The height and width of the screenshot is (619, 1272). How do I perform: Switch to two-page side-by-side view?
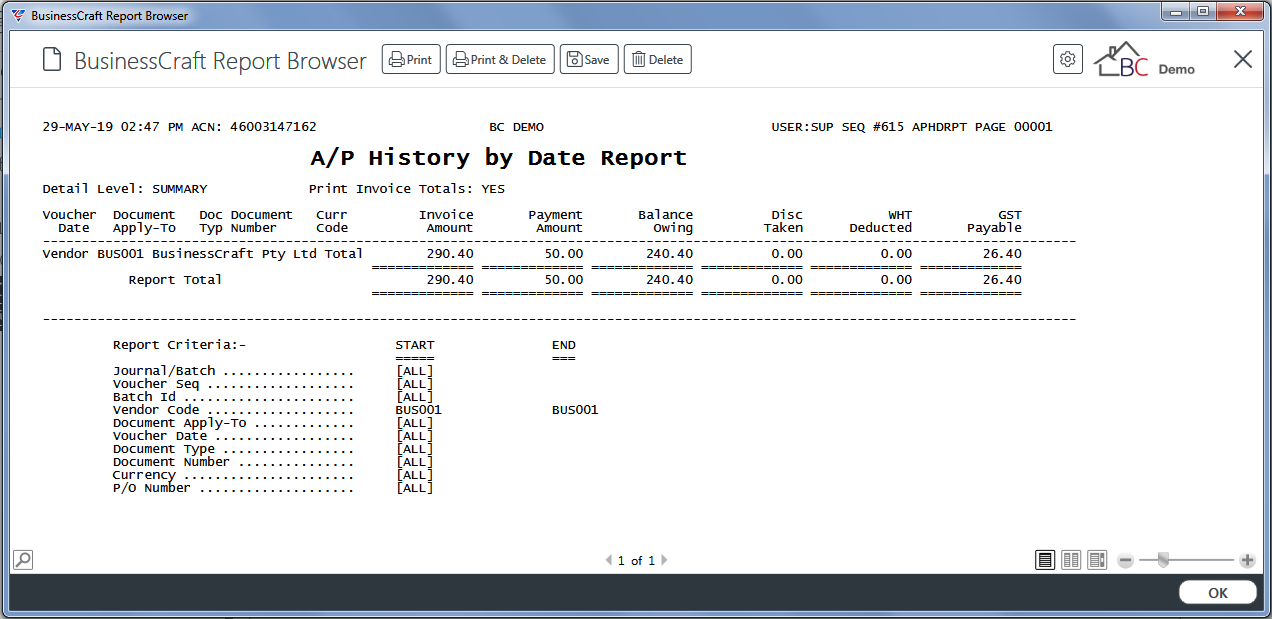tap(1071, 561)
